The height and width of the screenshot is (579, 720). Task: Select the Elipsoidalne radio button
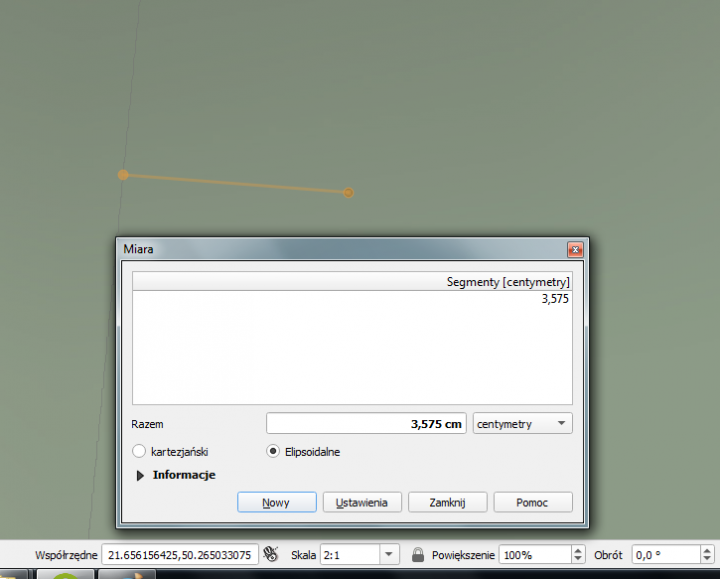click(272, 451)
